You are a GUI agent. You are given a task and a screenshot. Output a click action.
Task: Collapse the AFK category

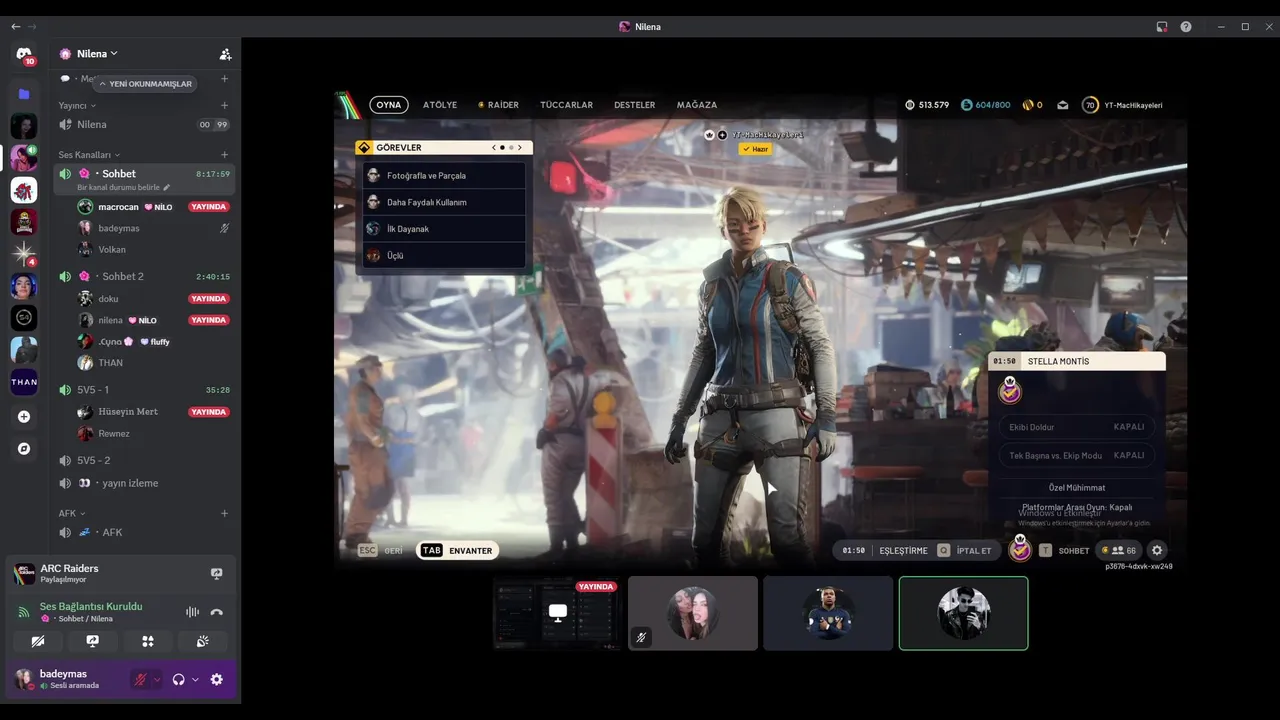(x=71, y=513)
